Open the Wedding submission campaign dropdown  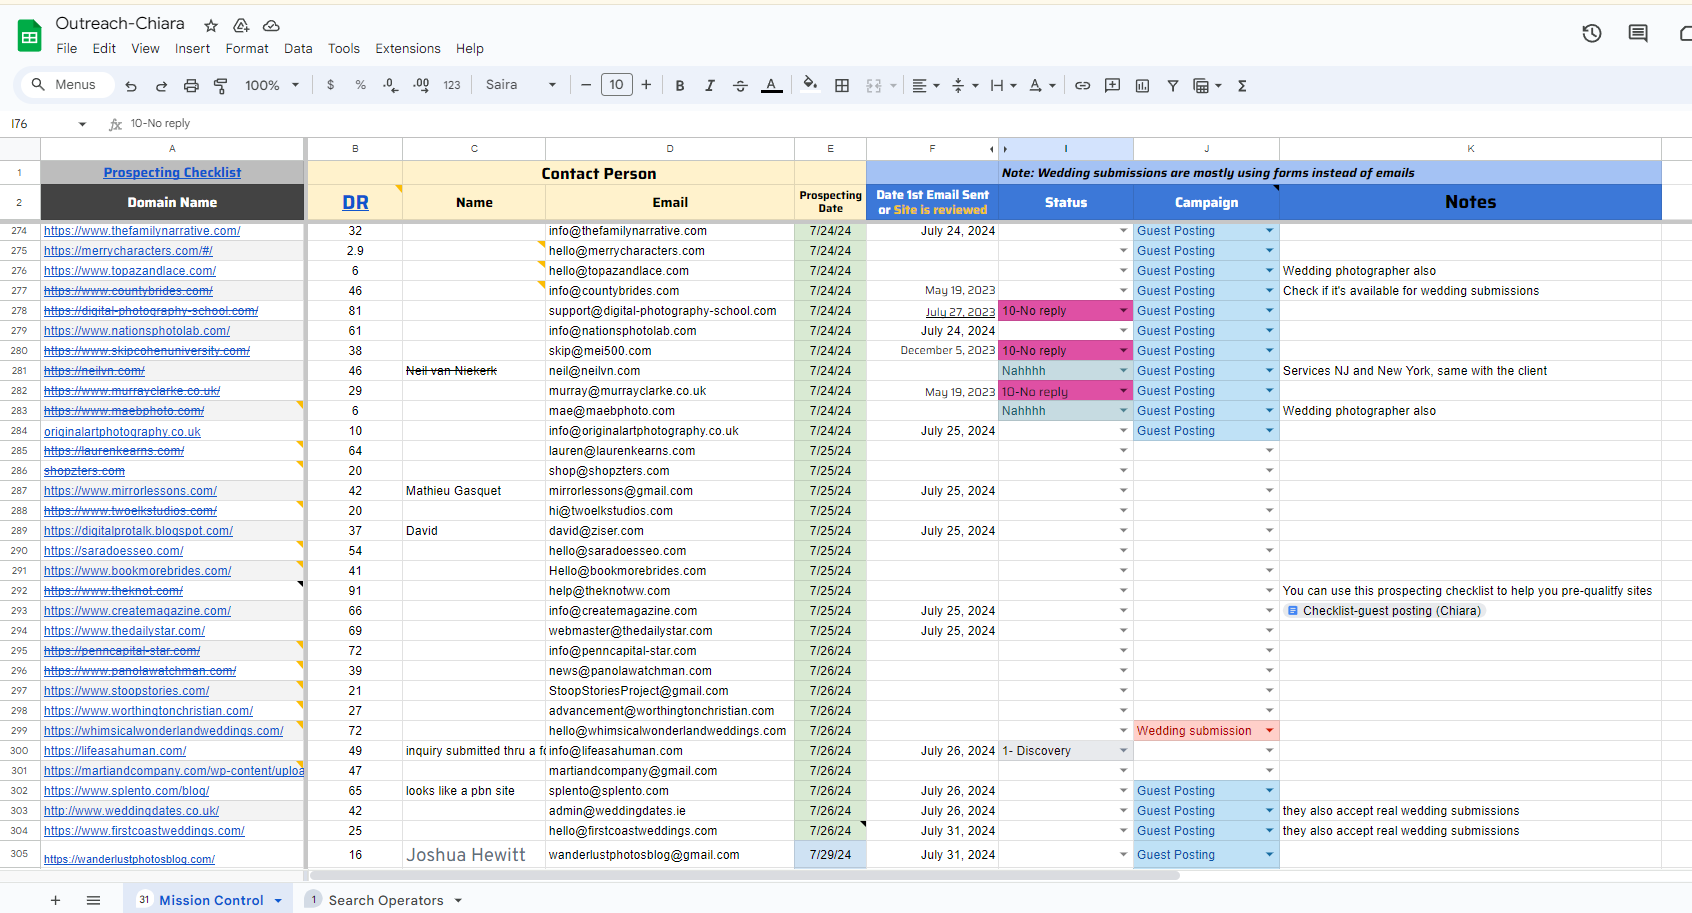1269,731
